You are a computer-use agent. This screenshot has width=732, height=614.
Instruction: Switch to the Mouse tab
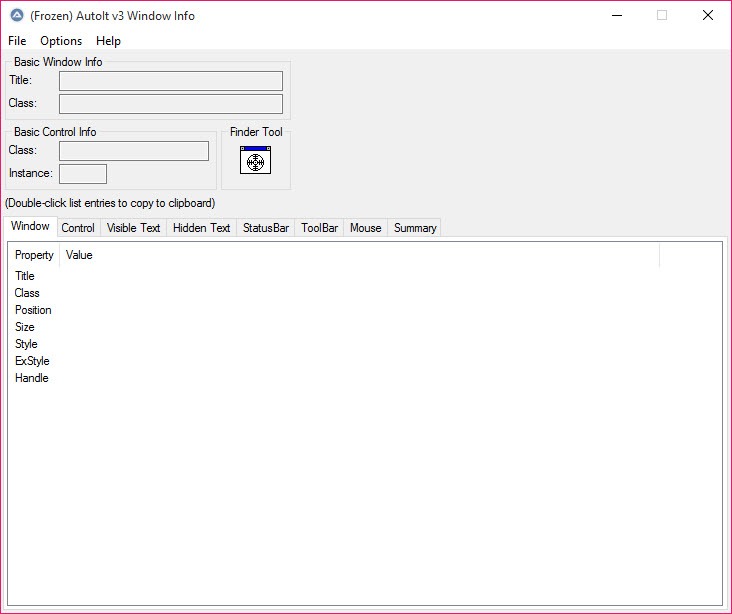pyautogui.click(x=366, y=228)
